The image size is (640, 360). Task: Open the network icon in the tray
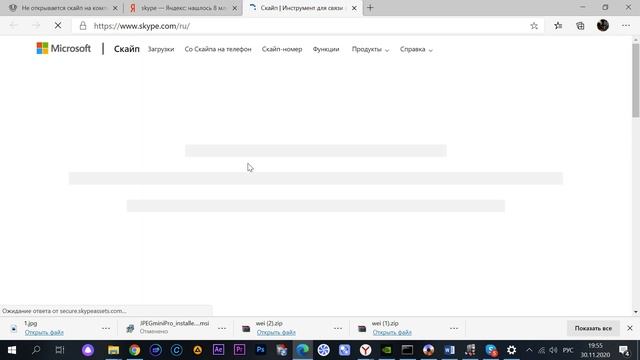point(542,350)
